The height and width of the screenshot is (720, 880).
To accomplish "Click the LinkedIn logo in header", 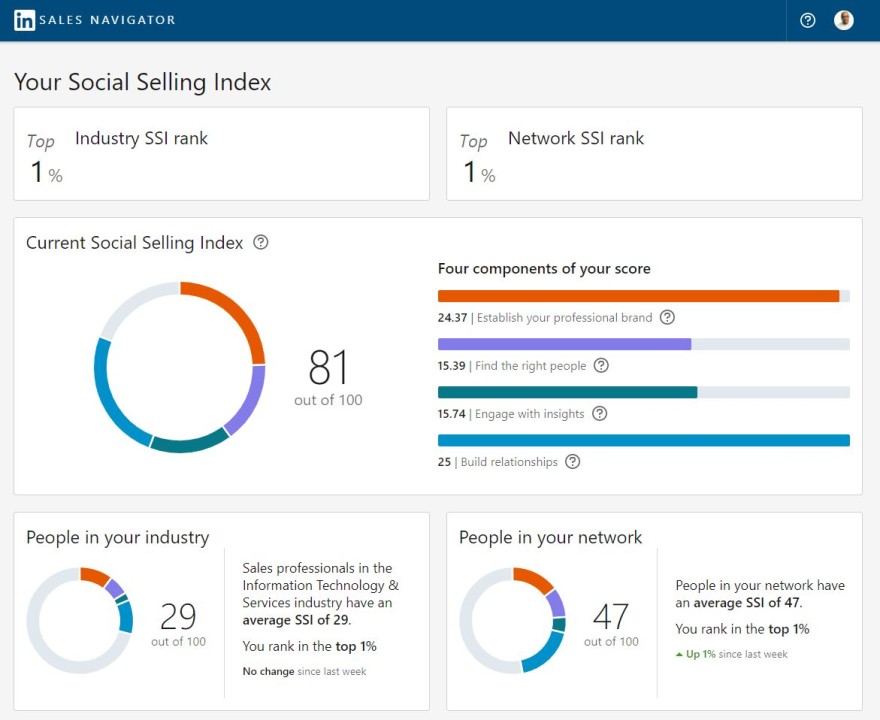I will (x=24, y=20).
